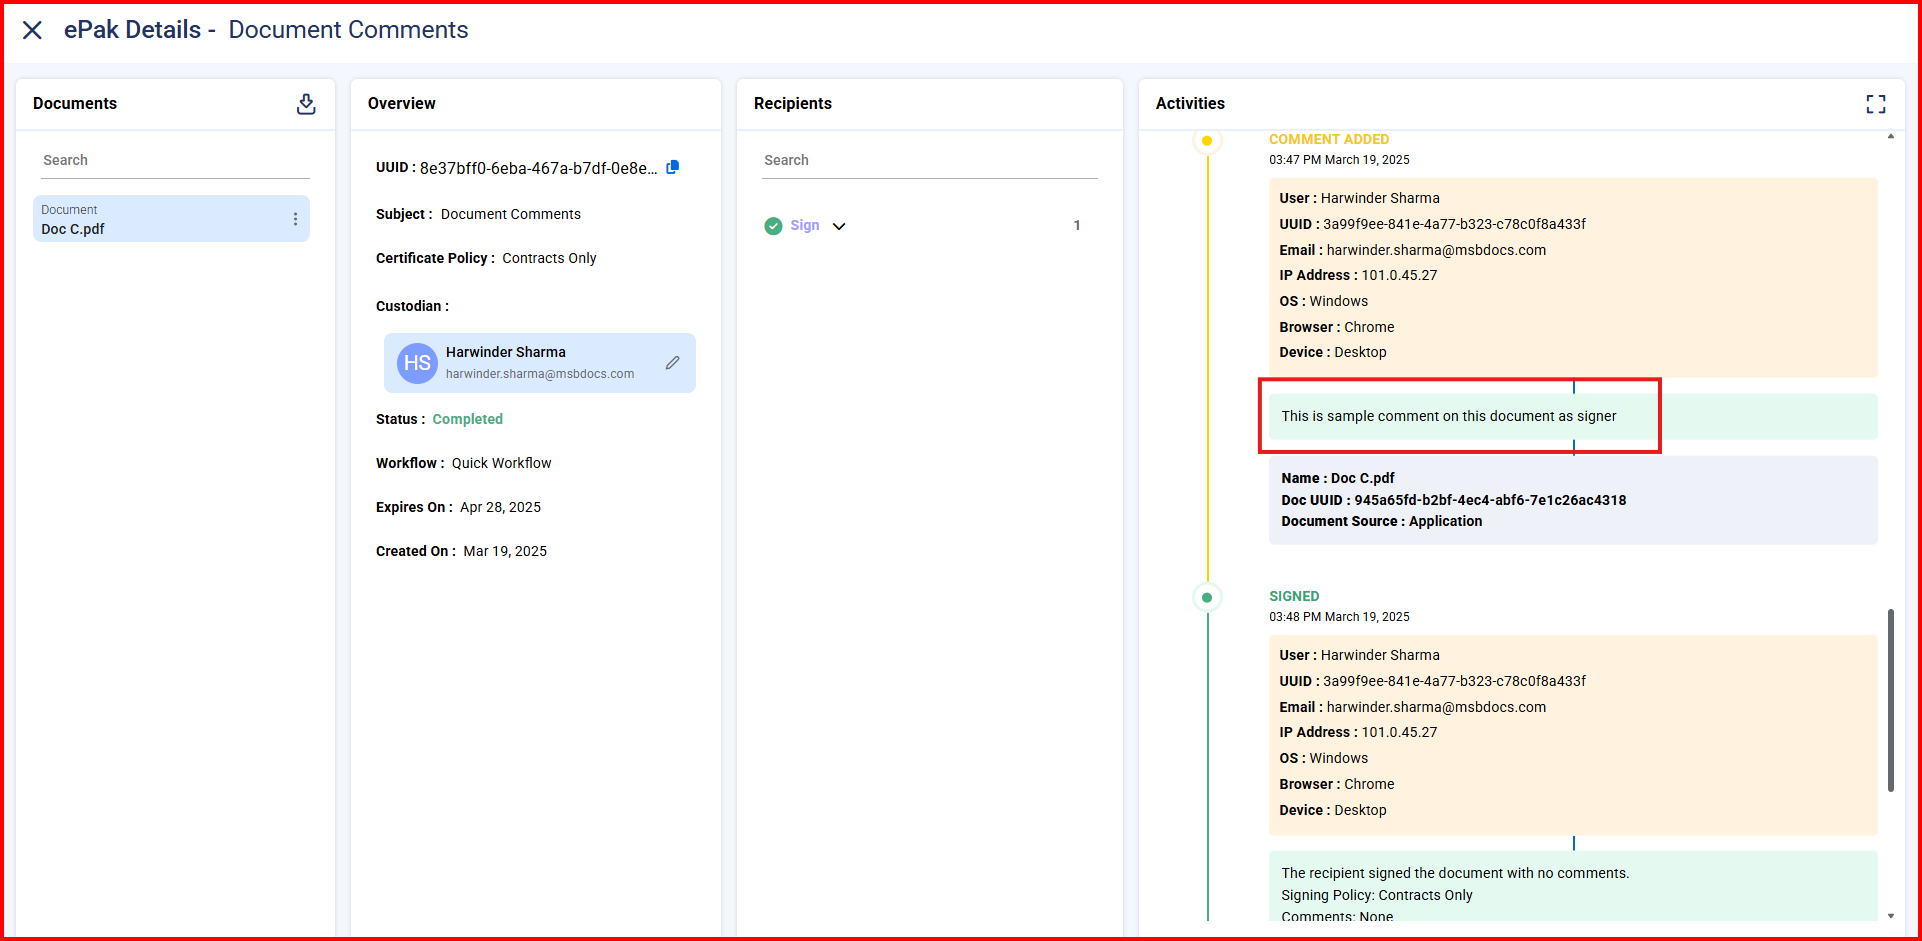Click the Sign recipient group label
This screenshot has width=1922, height=941.
click(x=805, y=226)
